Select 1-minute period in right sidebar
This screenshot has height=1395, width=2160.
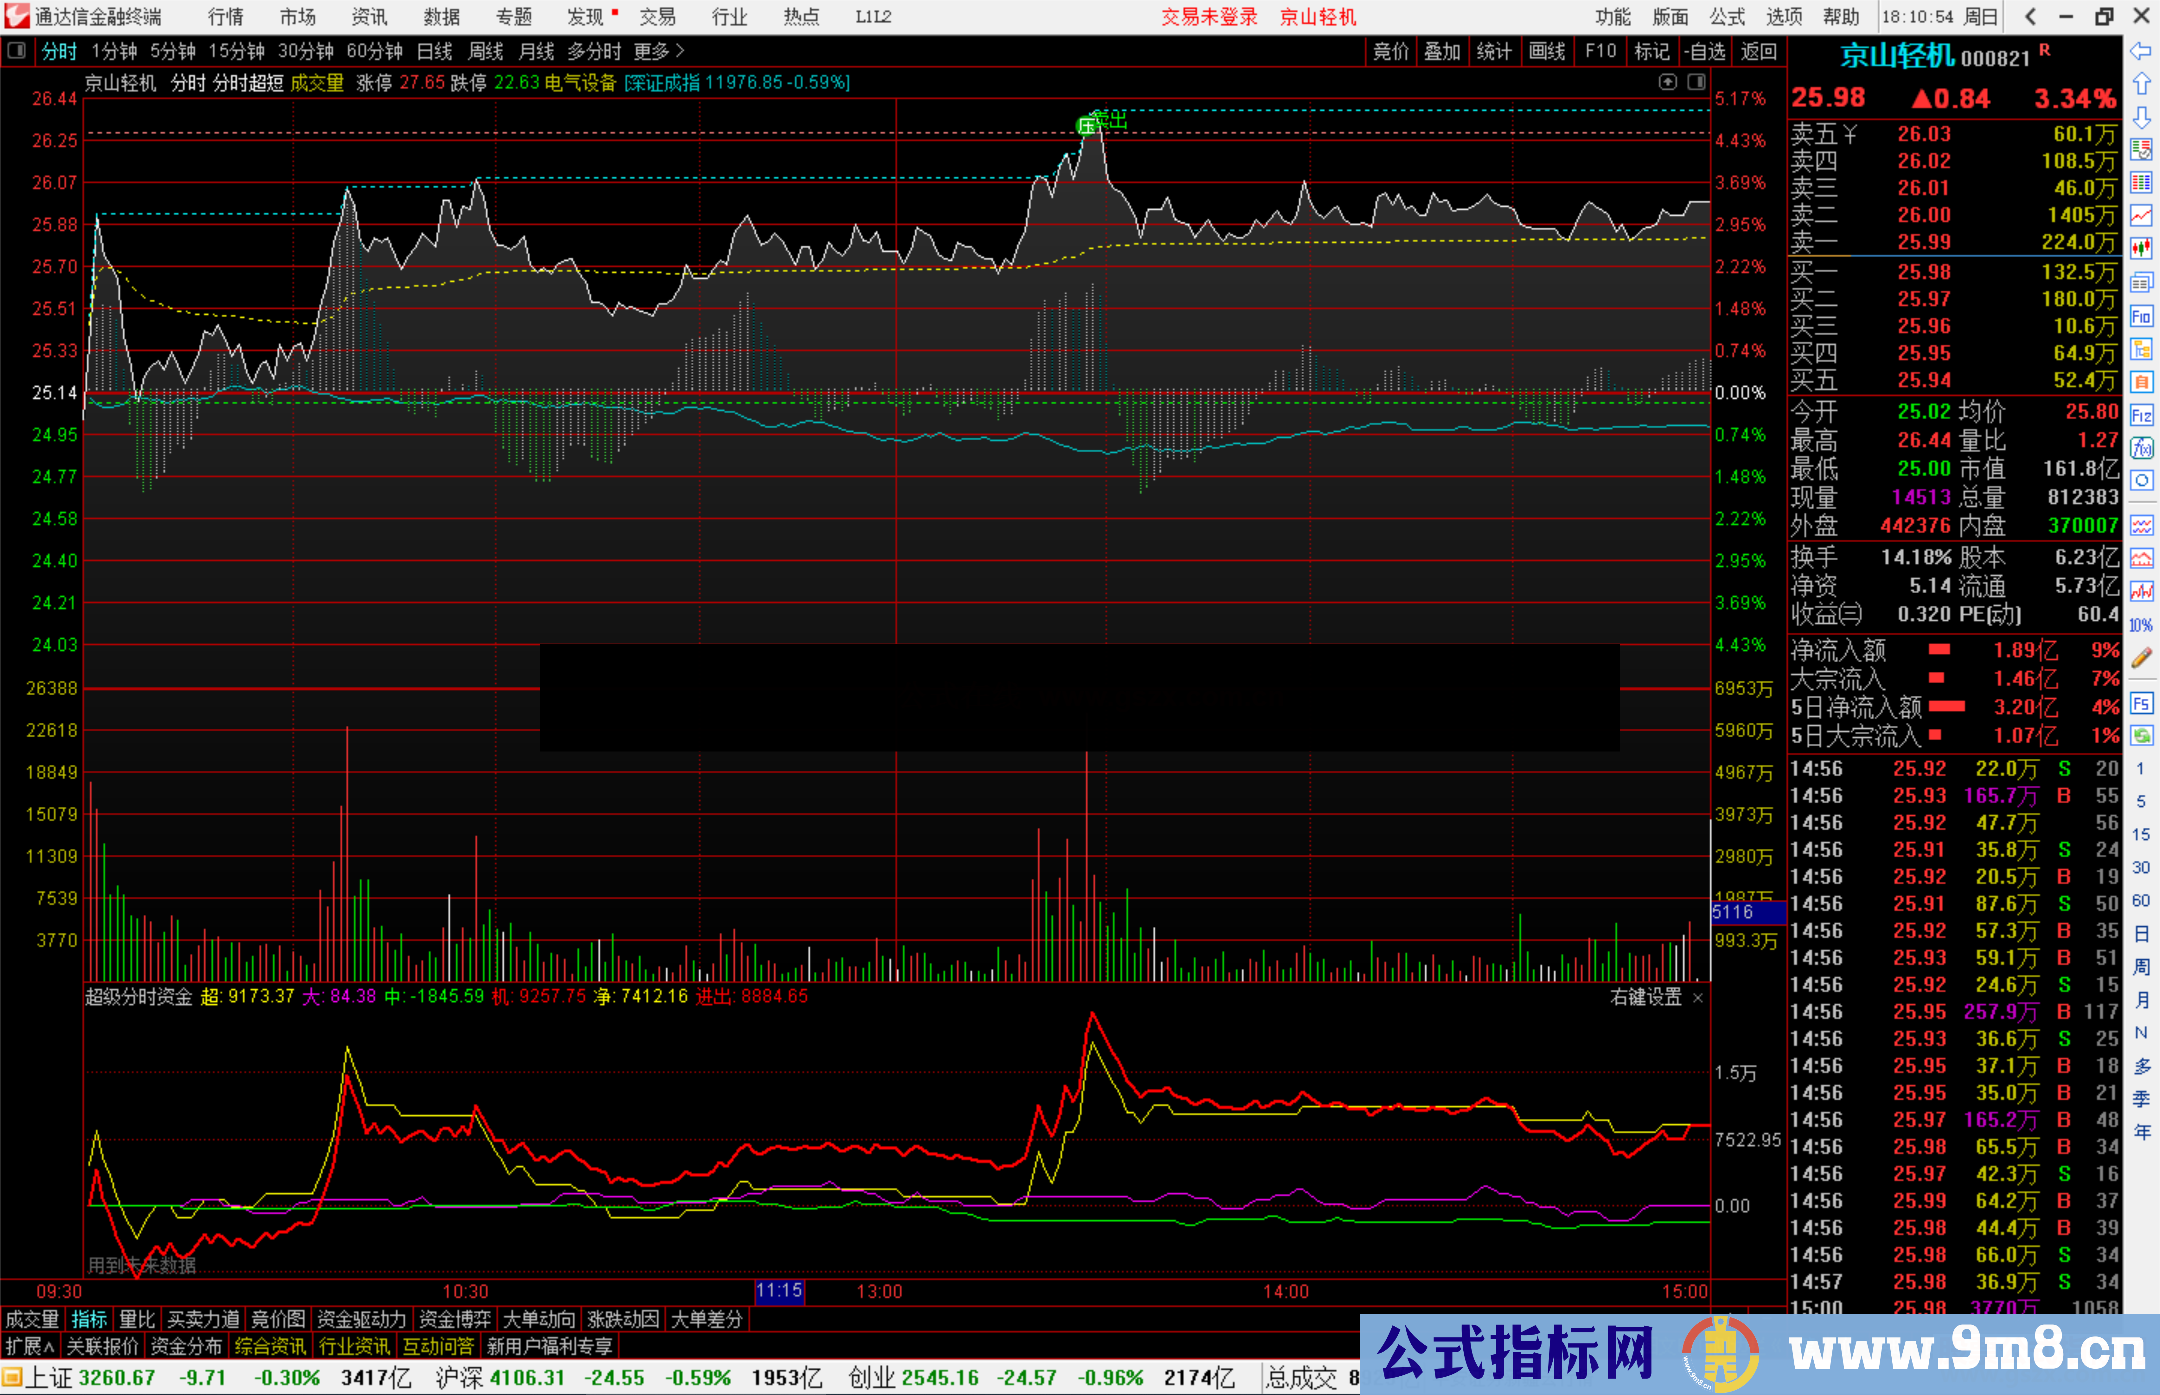click(x=2140, y=769)
